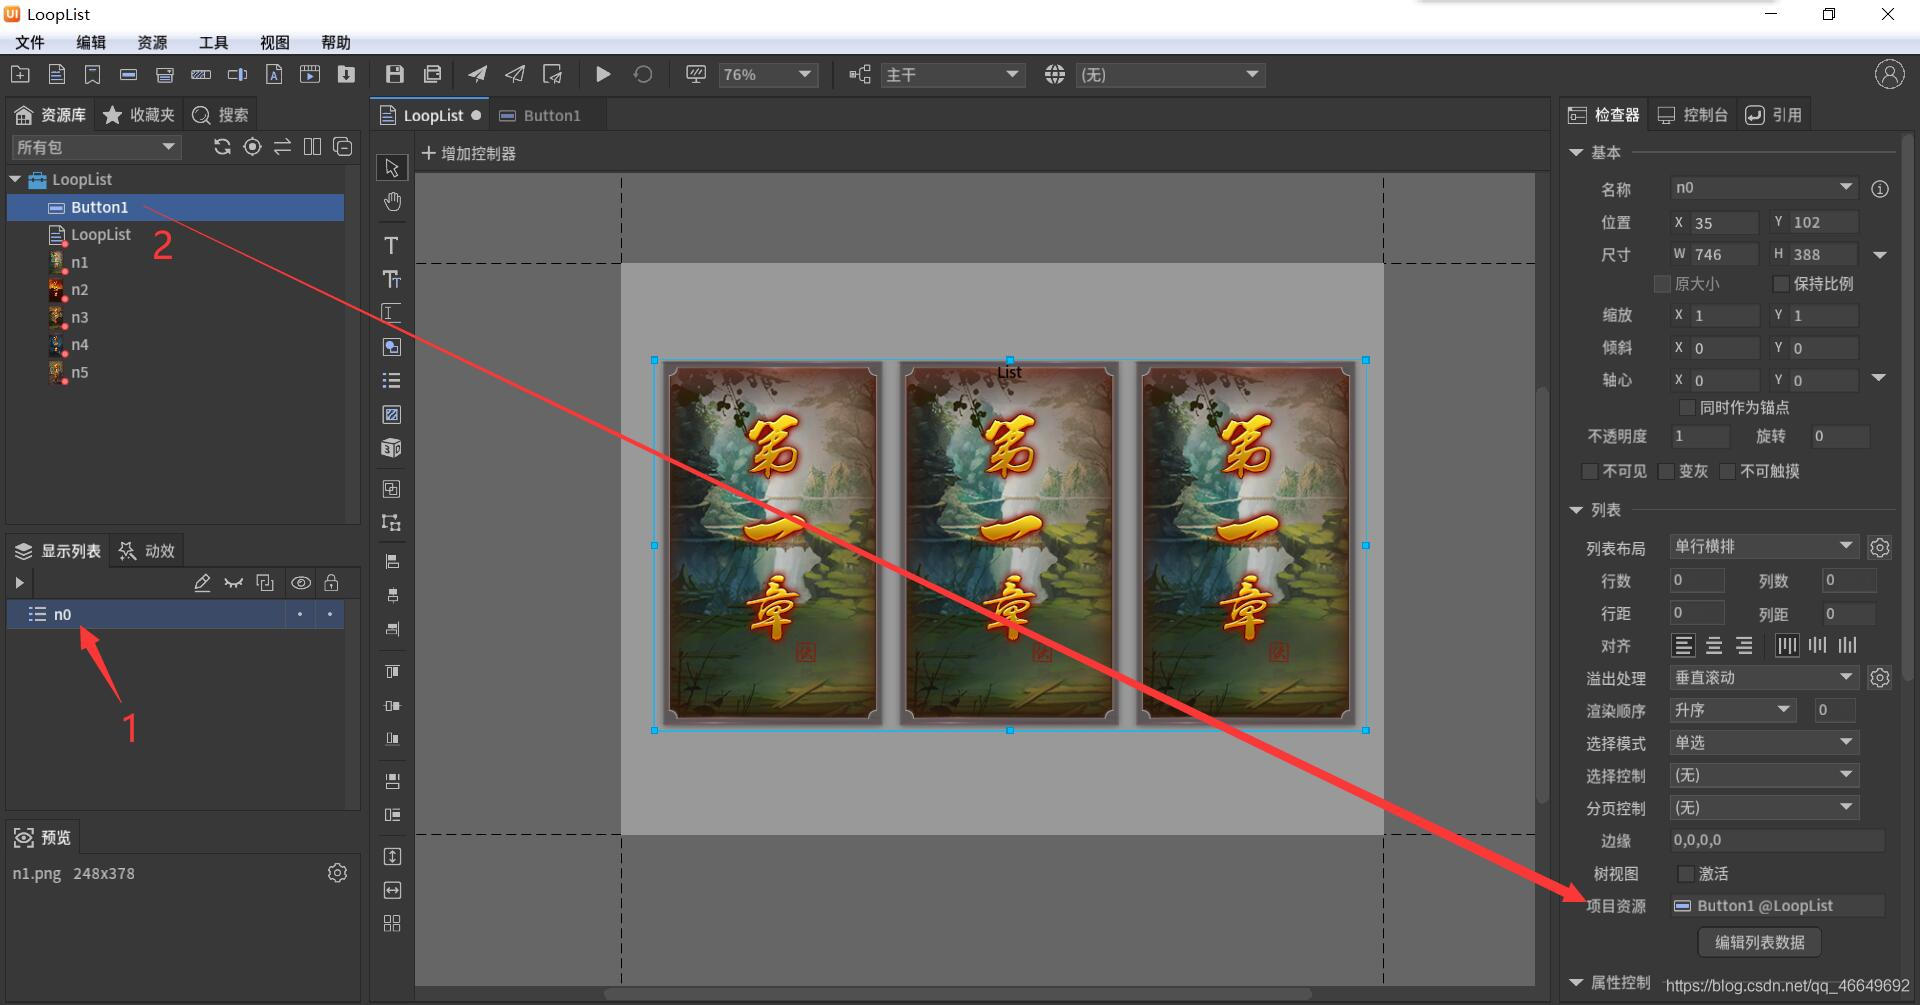Click the new package toolbar icon
1920x1005 pixels.
point(20,74)
